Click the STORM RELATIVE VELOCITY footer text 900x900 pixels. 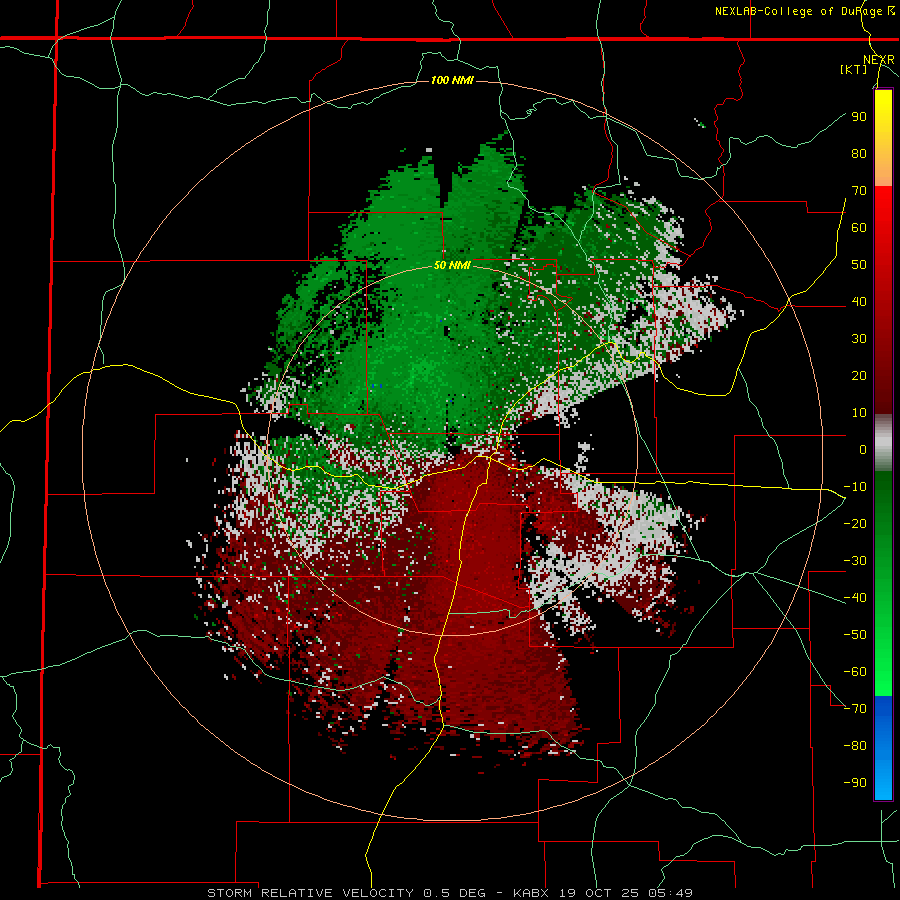310,893
